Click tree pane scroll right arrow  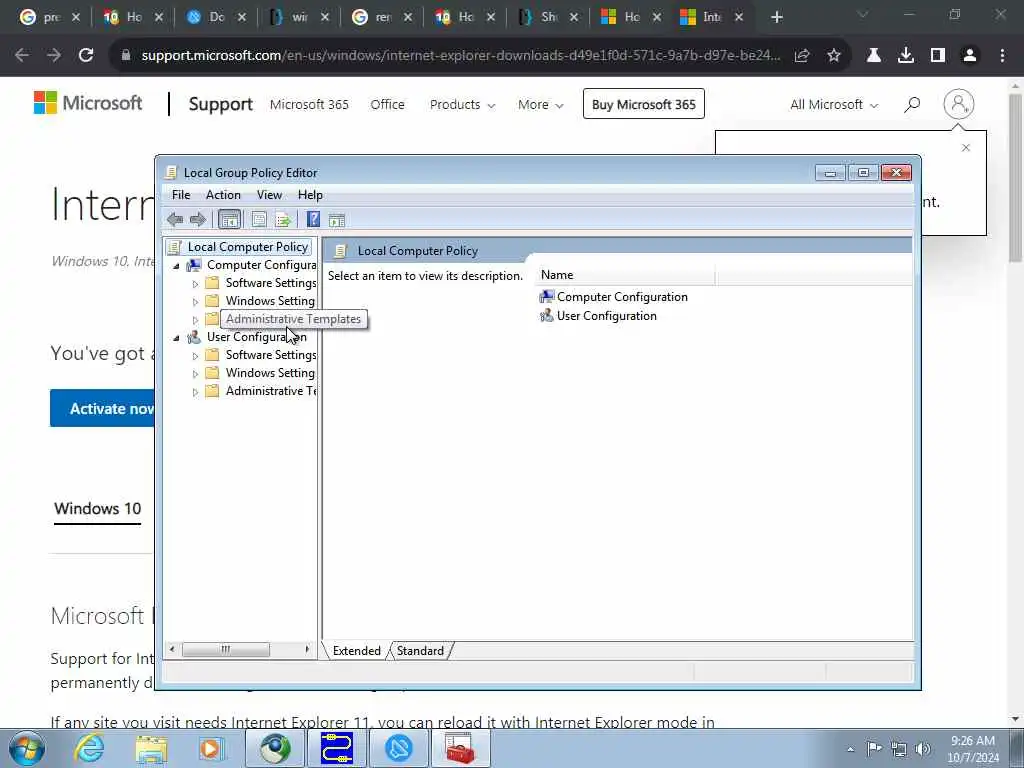point(307,649)
